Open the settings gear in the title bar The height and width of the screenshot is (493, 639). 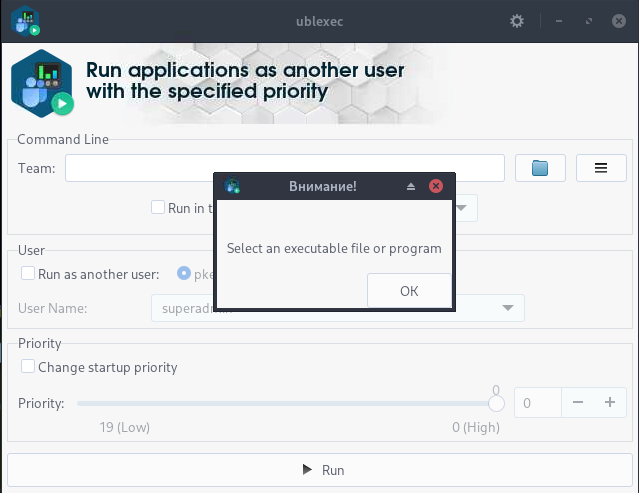click(x=517, y=20)
